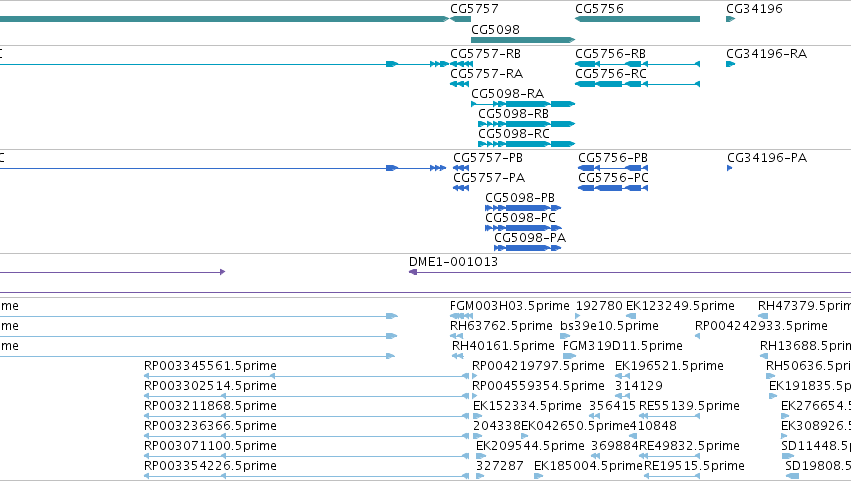Select EST RE49832.5prime
This screenshot has height=481, width=851.
pyautogui.click(x=689, y=446)
